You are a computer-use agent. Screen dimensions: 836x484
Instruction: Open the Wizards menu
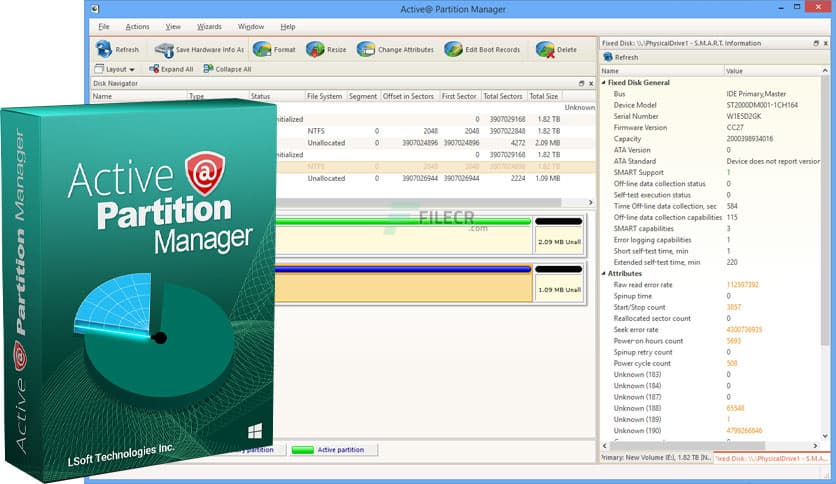(x=209, y=27)
